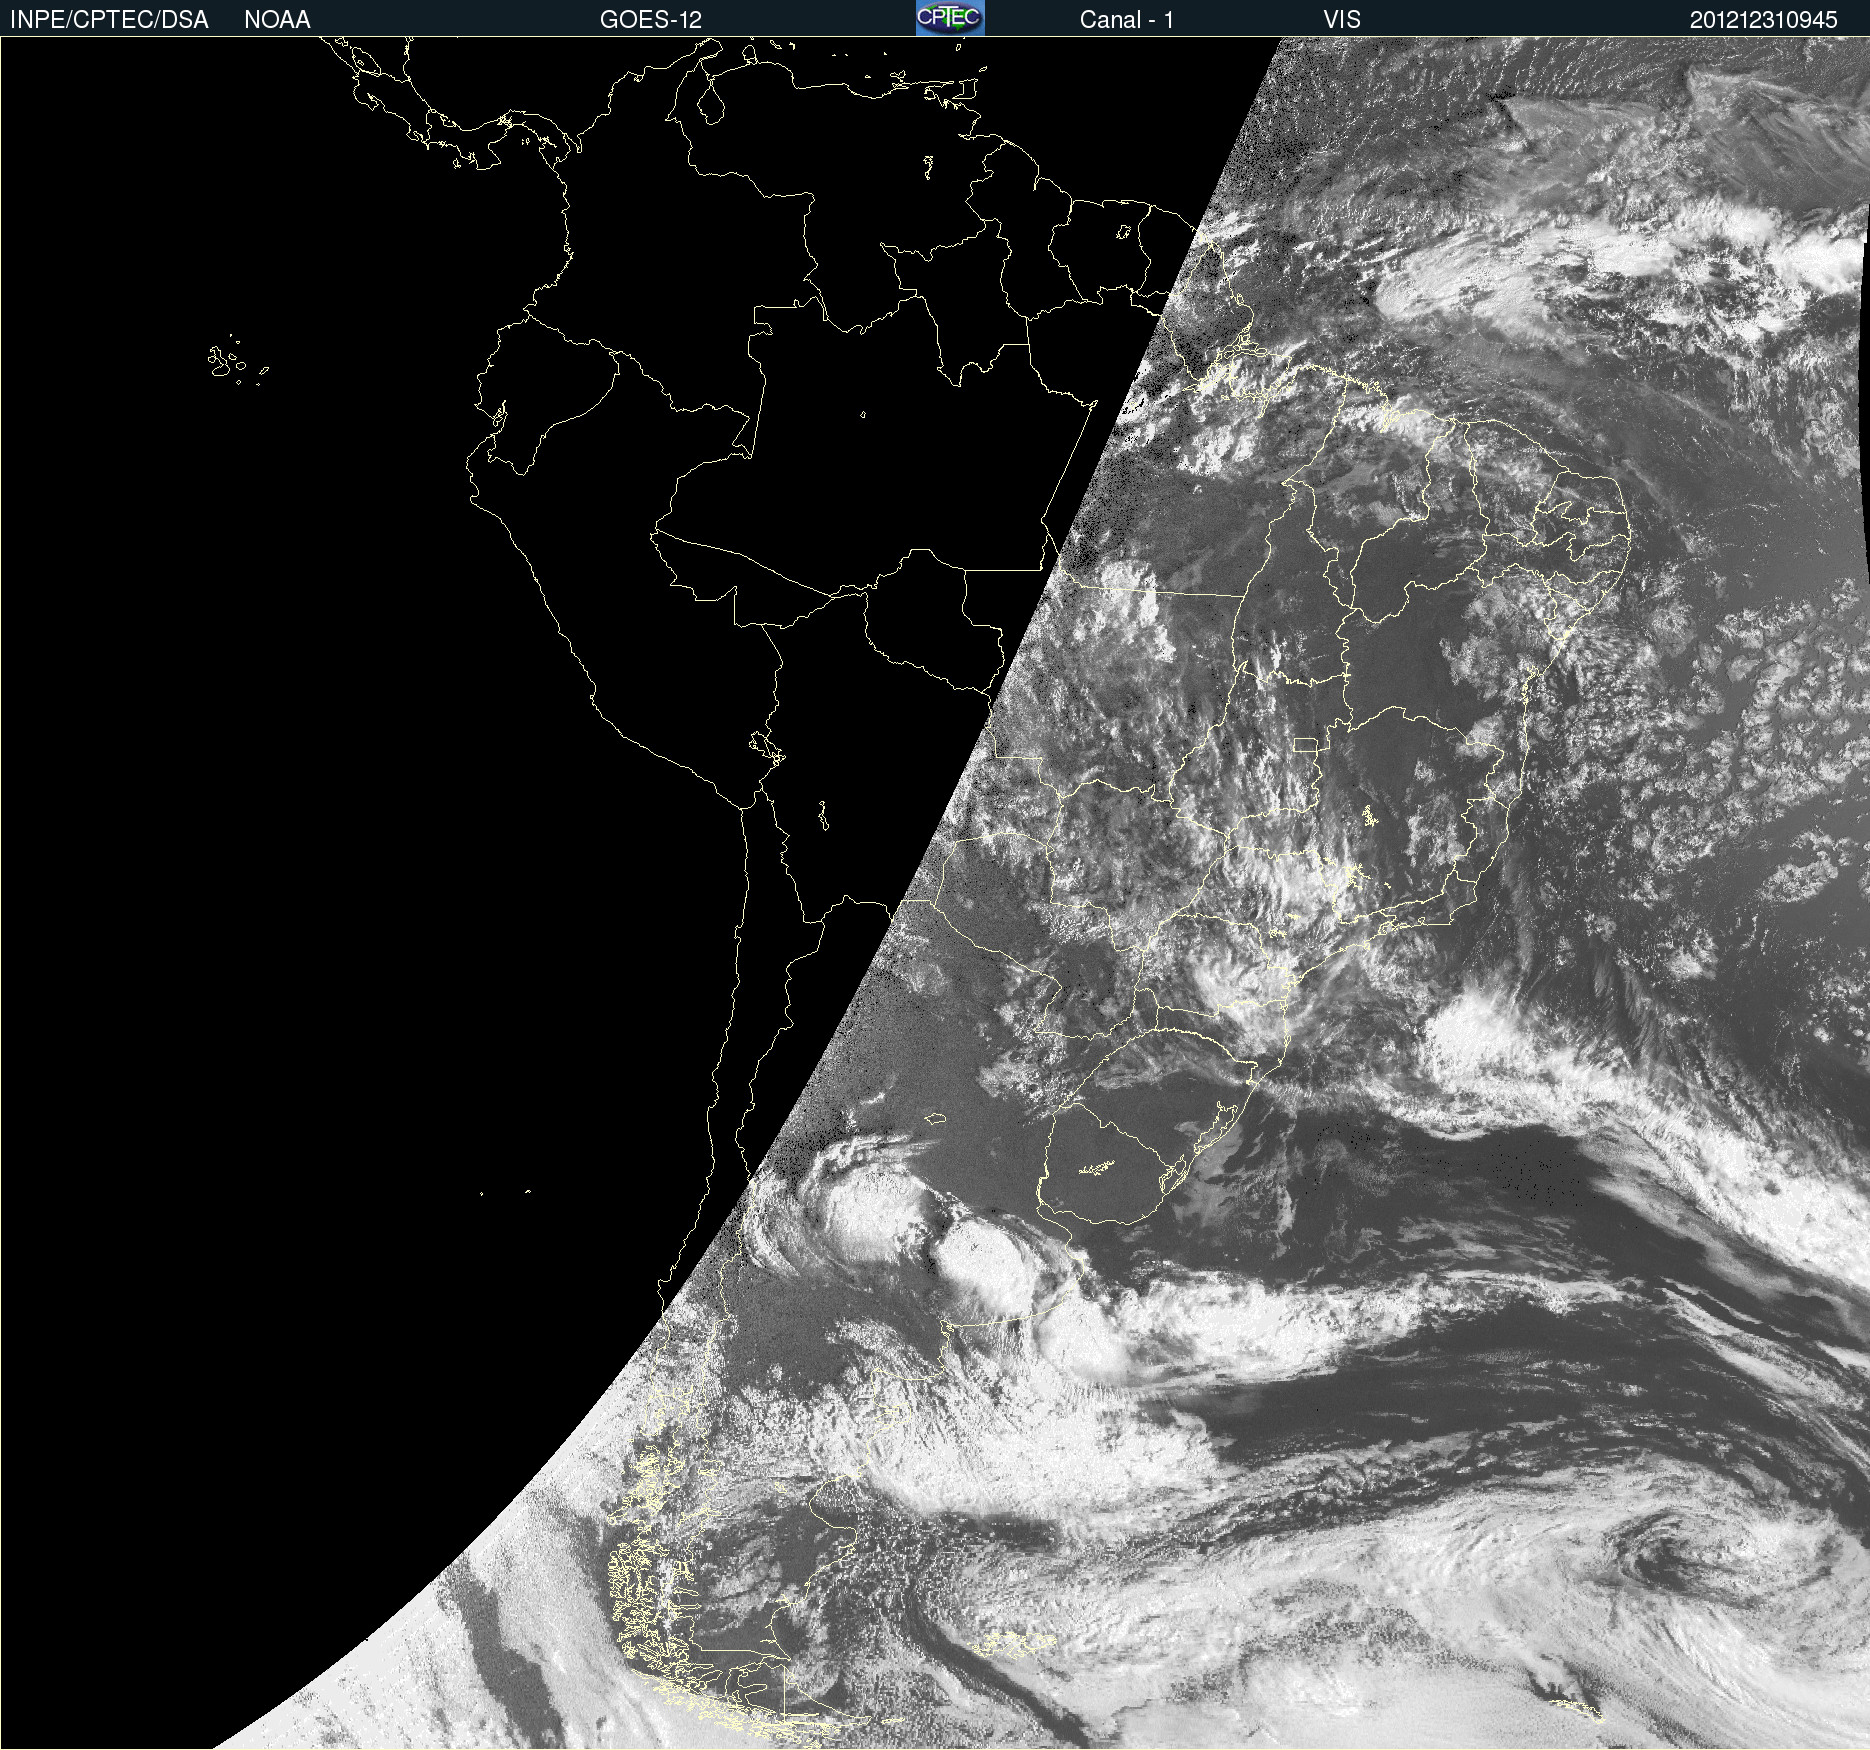This screenshot has height=1750, width=1870.
Task: Click the GOES-12 satellite label
Action: pos(651,20)
